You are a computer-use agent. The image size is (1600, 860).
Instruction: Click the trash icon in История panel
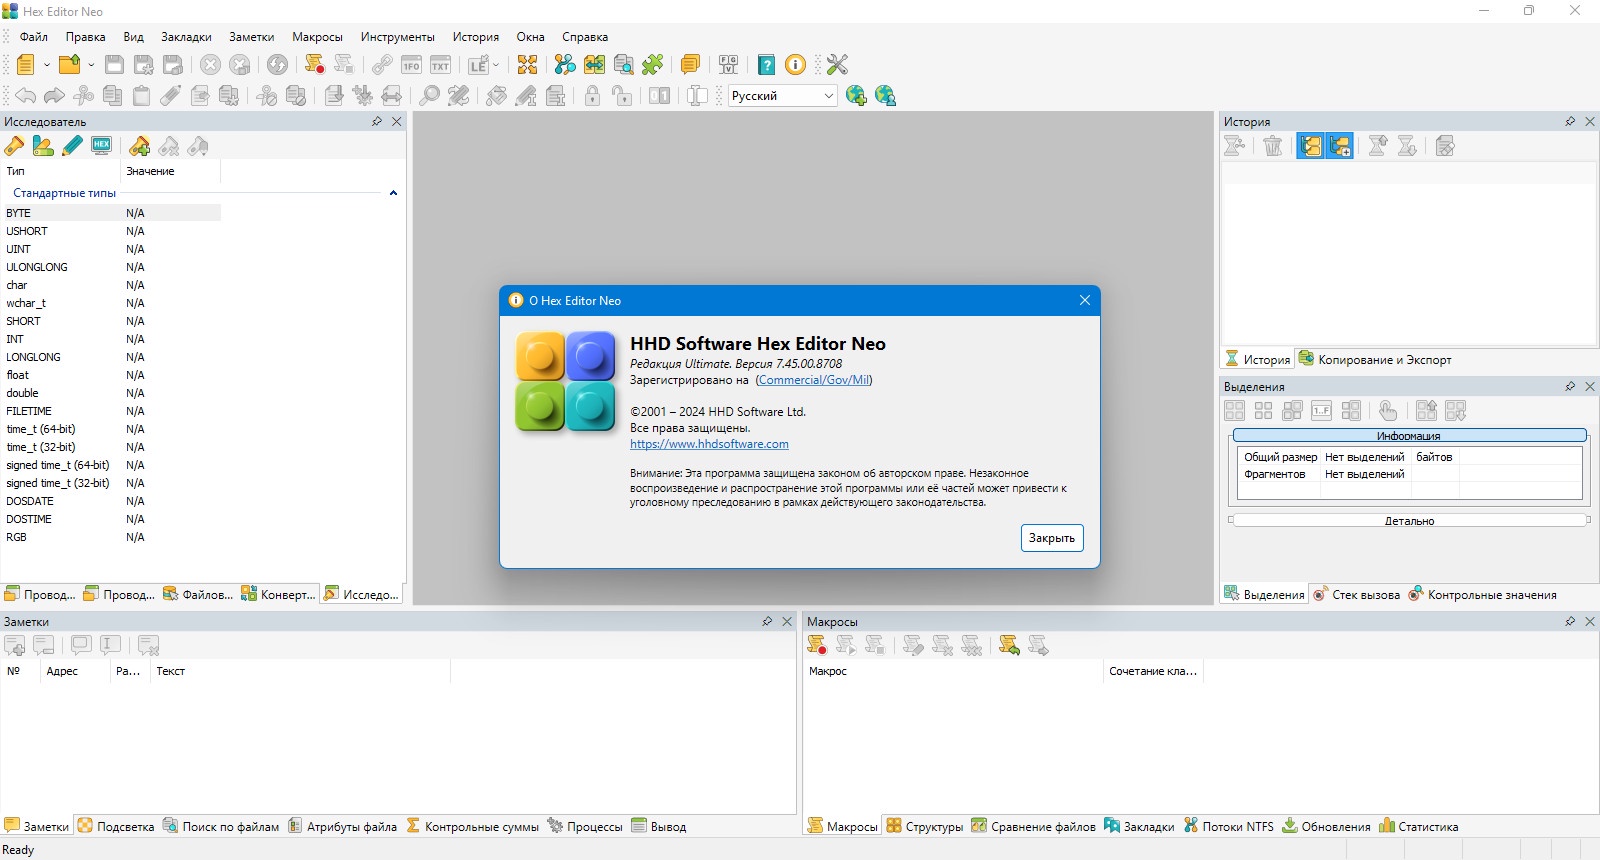1273,146
